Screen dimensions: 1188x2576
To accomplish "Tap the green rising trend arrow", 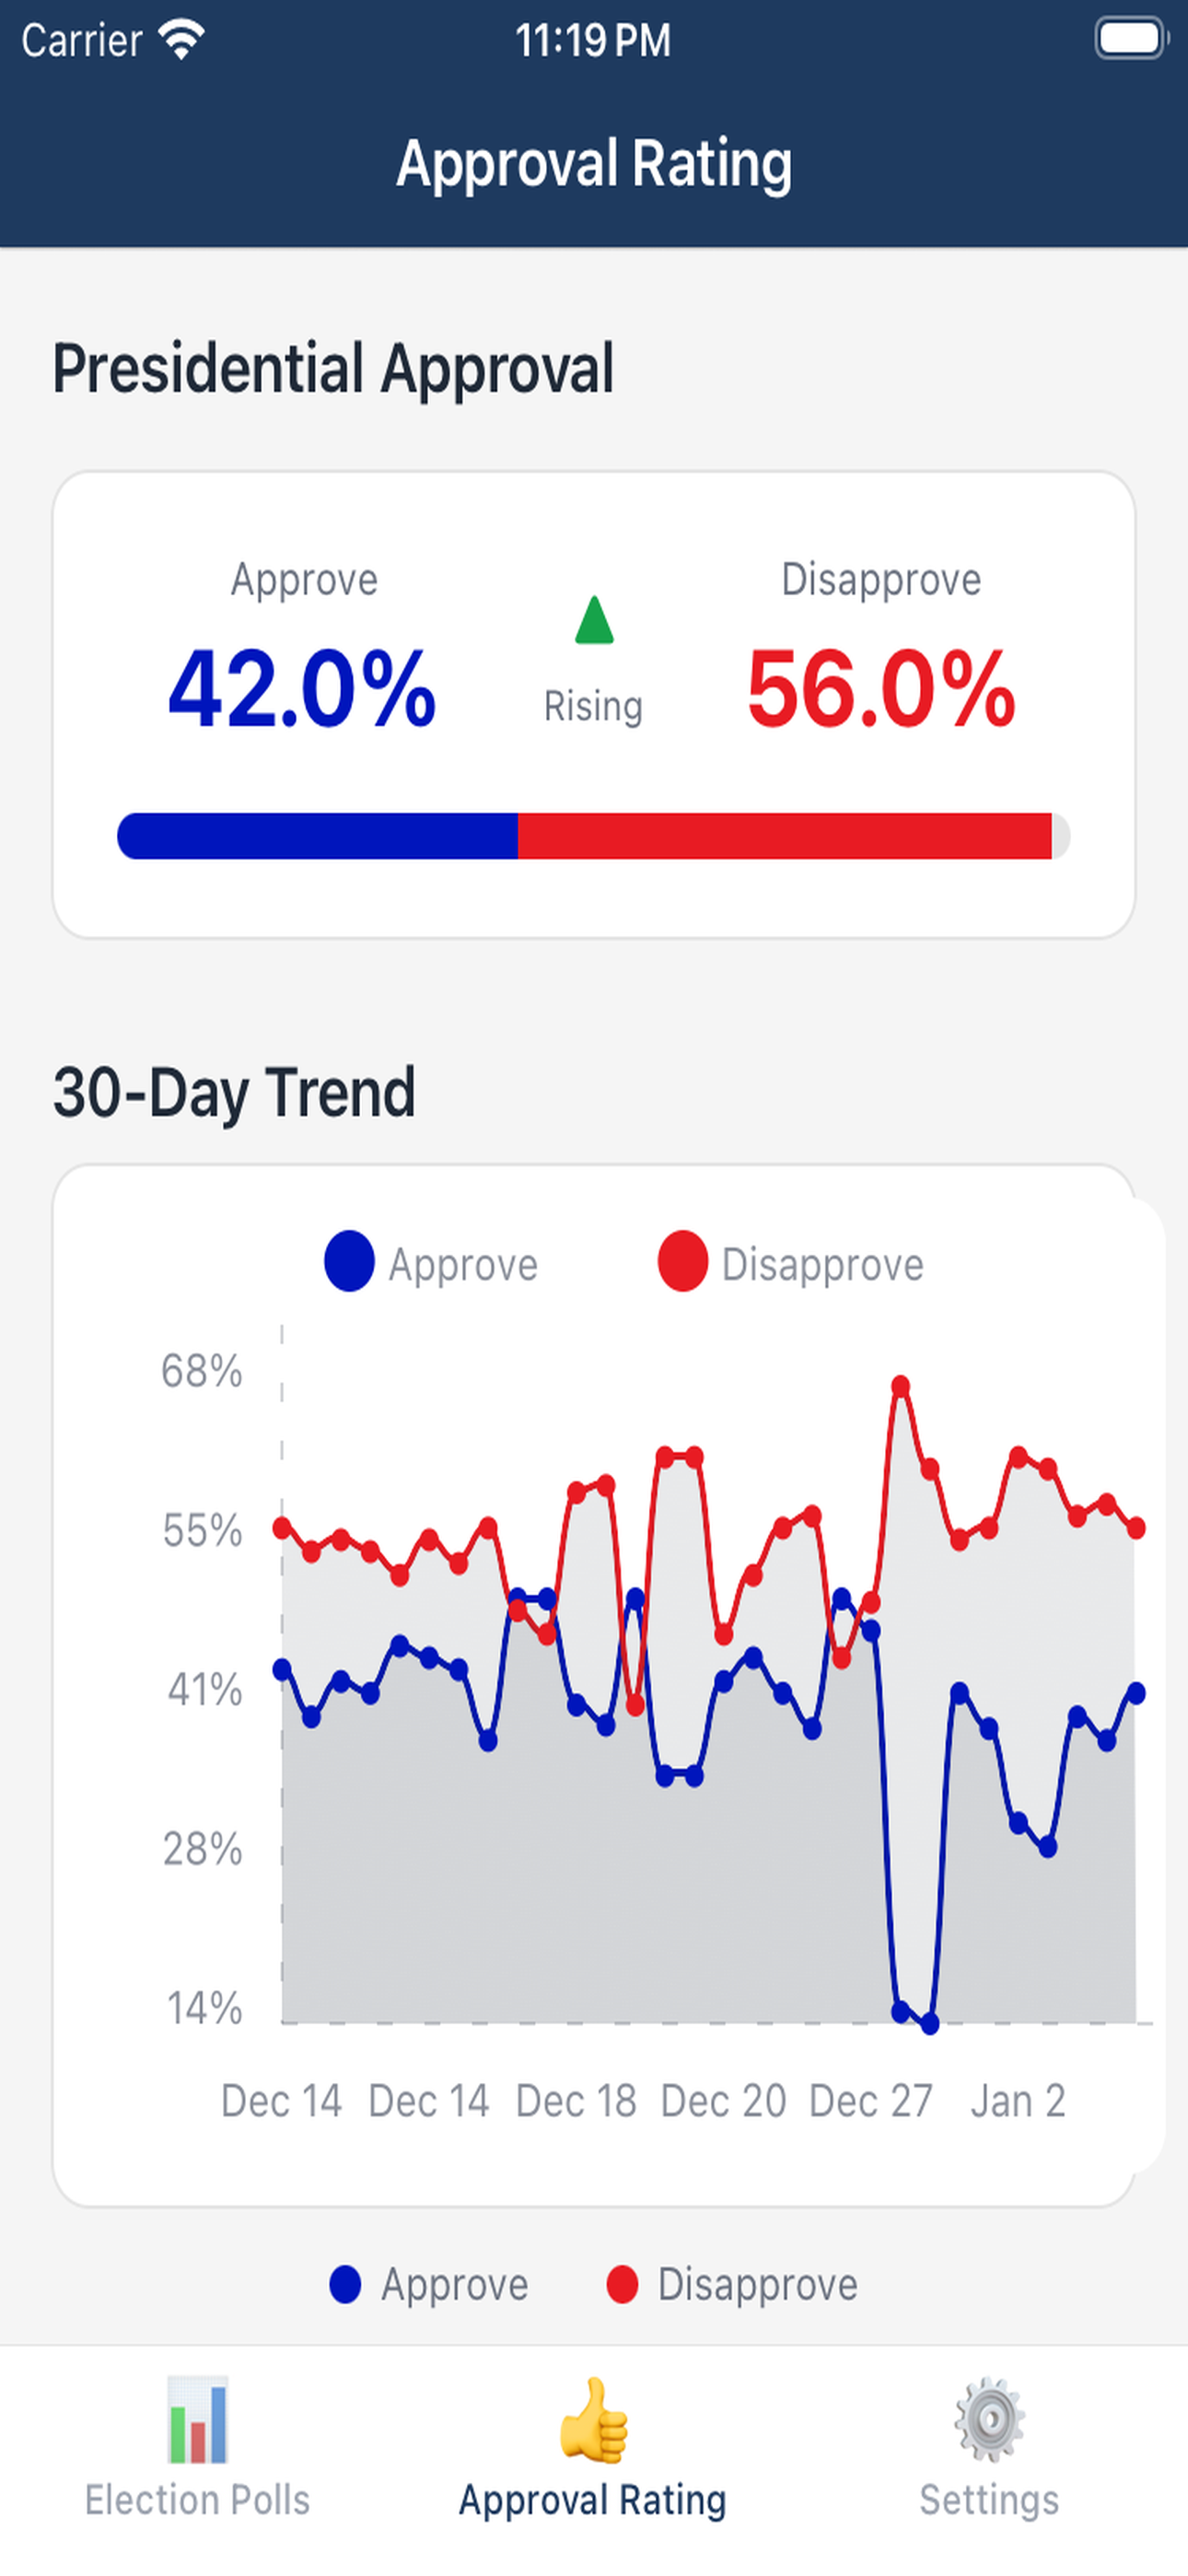I will [x=593, y=622].
